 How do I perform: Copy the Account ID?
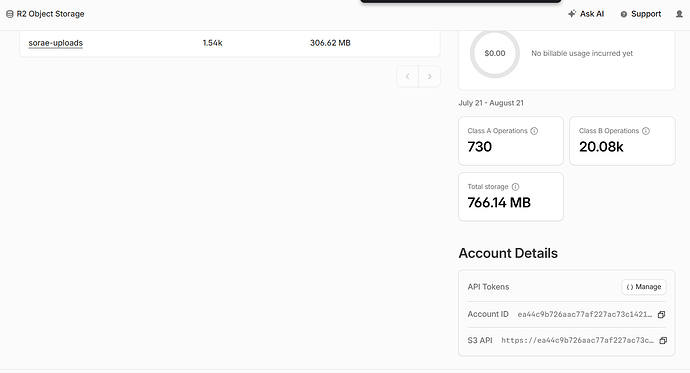[x=661, y=314]
